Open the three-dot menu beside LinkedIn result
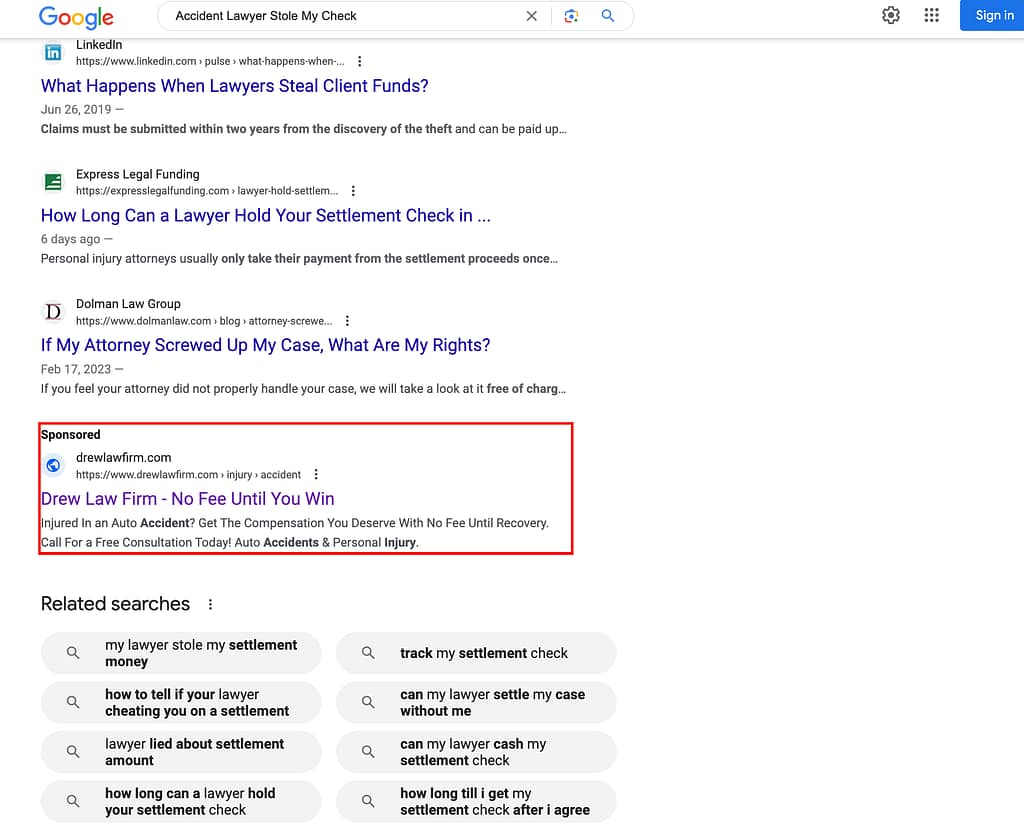 click(x=359, y=61)
